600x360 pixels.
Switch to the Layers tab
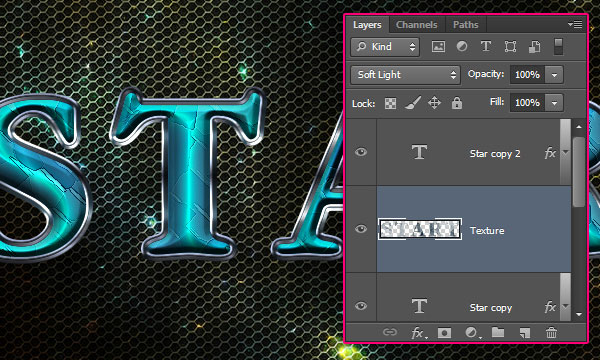tap(367, 25)
